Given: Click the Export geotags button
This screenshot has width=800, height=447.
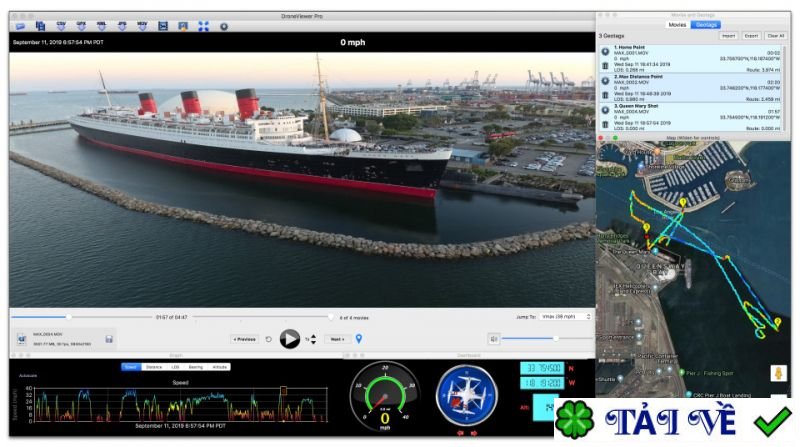Looking at the screenshot, I should [x=751, y=36].
